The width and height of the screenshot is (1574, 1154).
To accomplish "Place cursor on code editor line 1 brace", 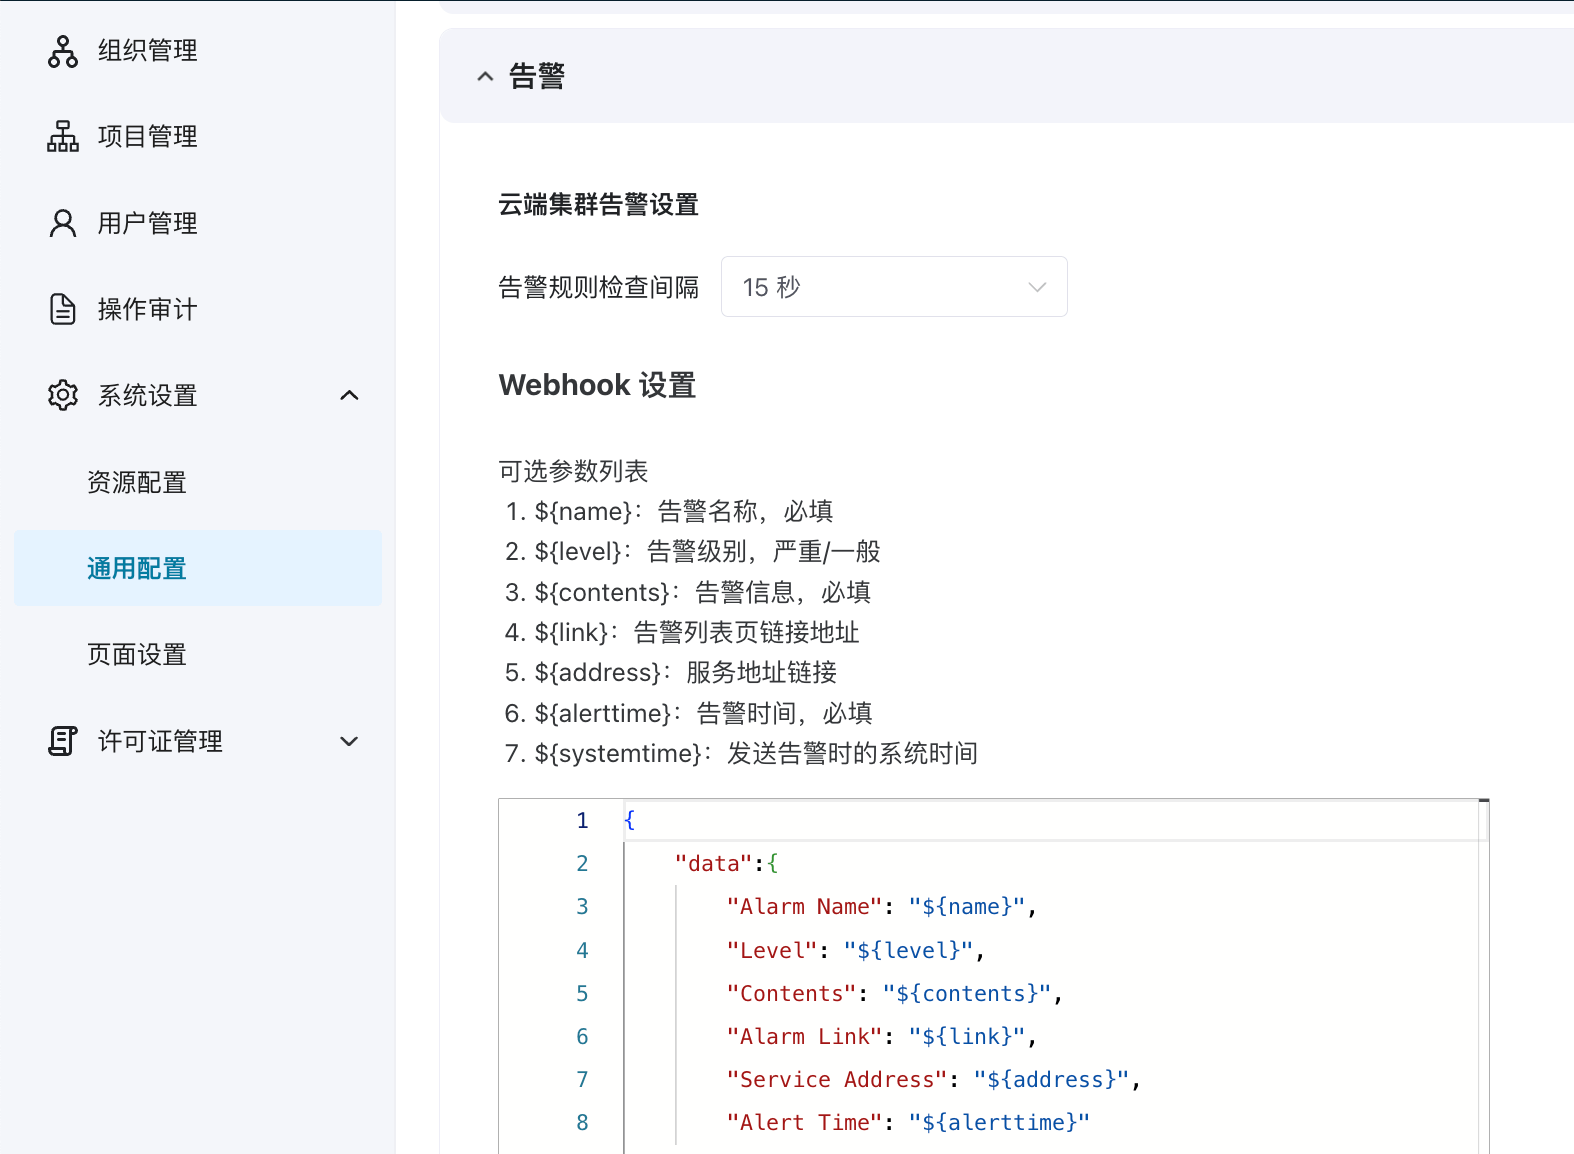I will tap(629, 820).
